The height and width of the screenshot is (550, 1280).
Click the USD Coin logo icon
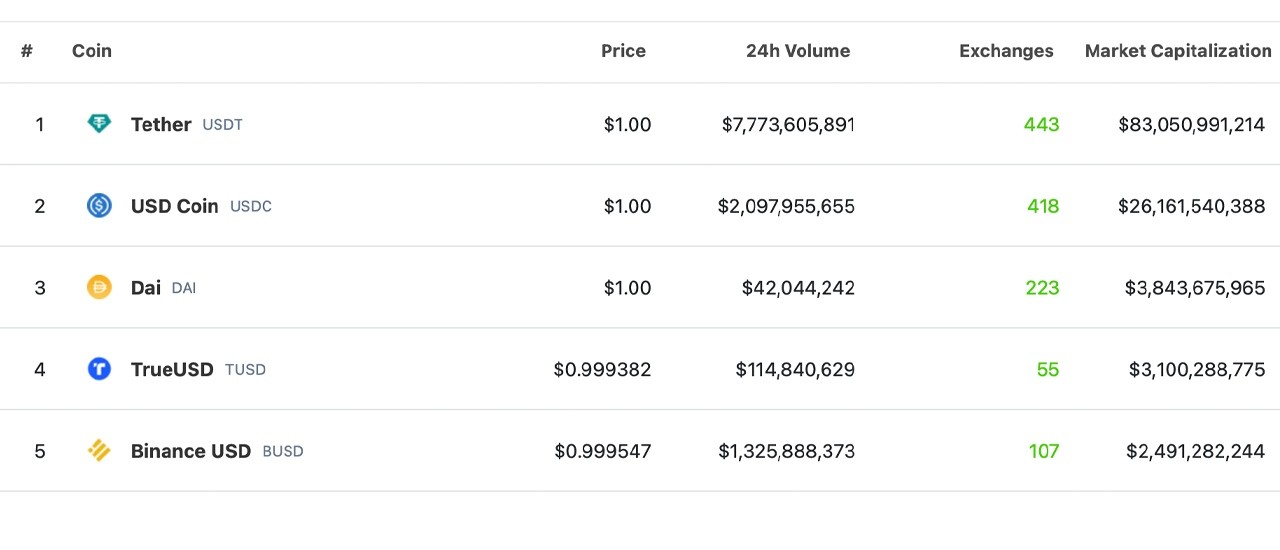tap(99, 206)
